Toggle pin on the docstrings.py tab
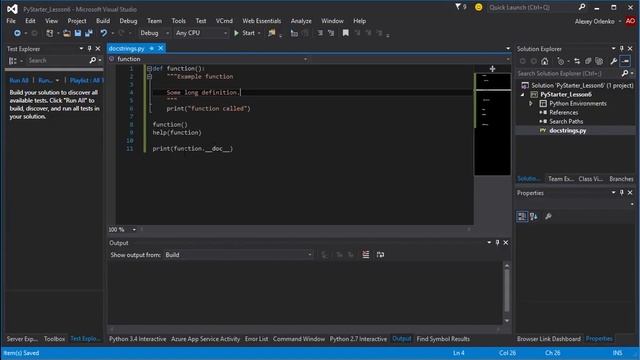The height and width of the screenshot is (360, 640). tap(151, 48)
